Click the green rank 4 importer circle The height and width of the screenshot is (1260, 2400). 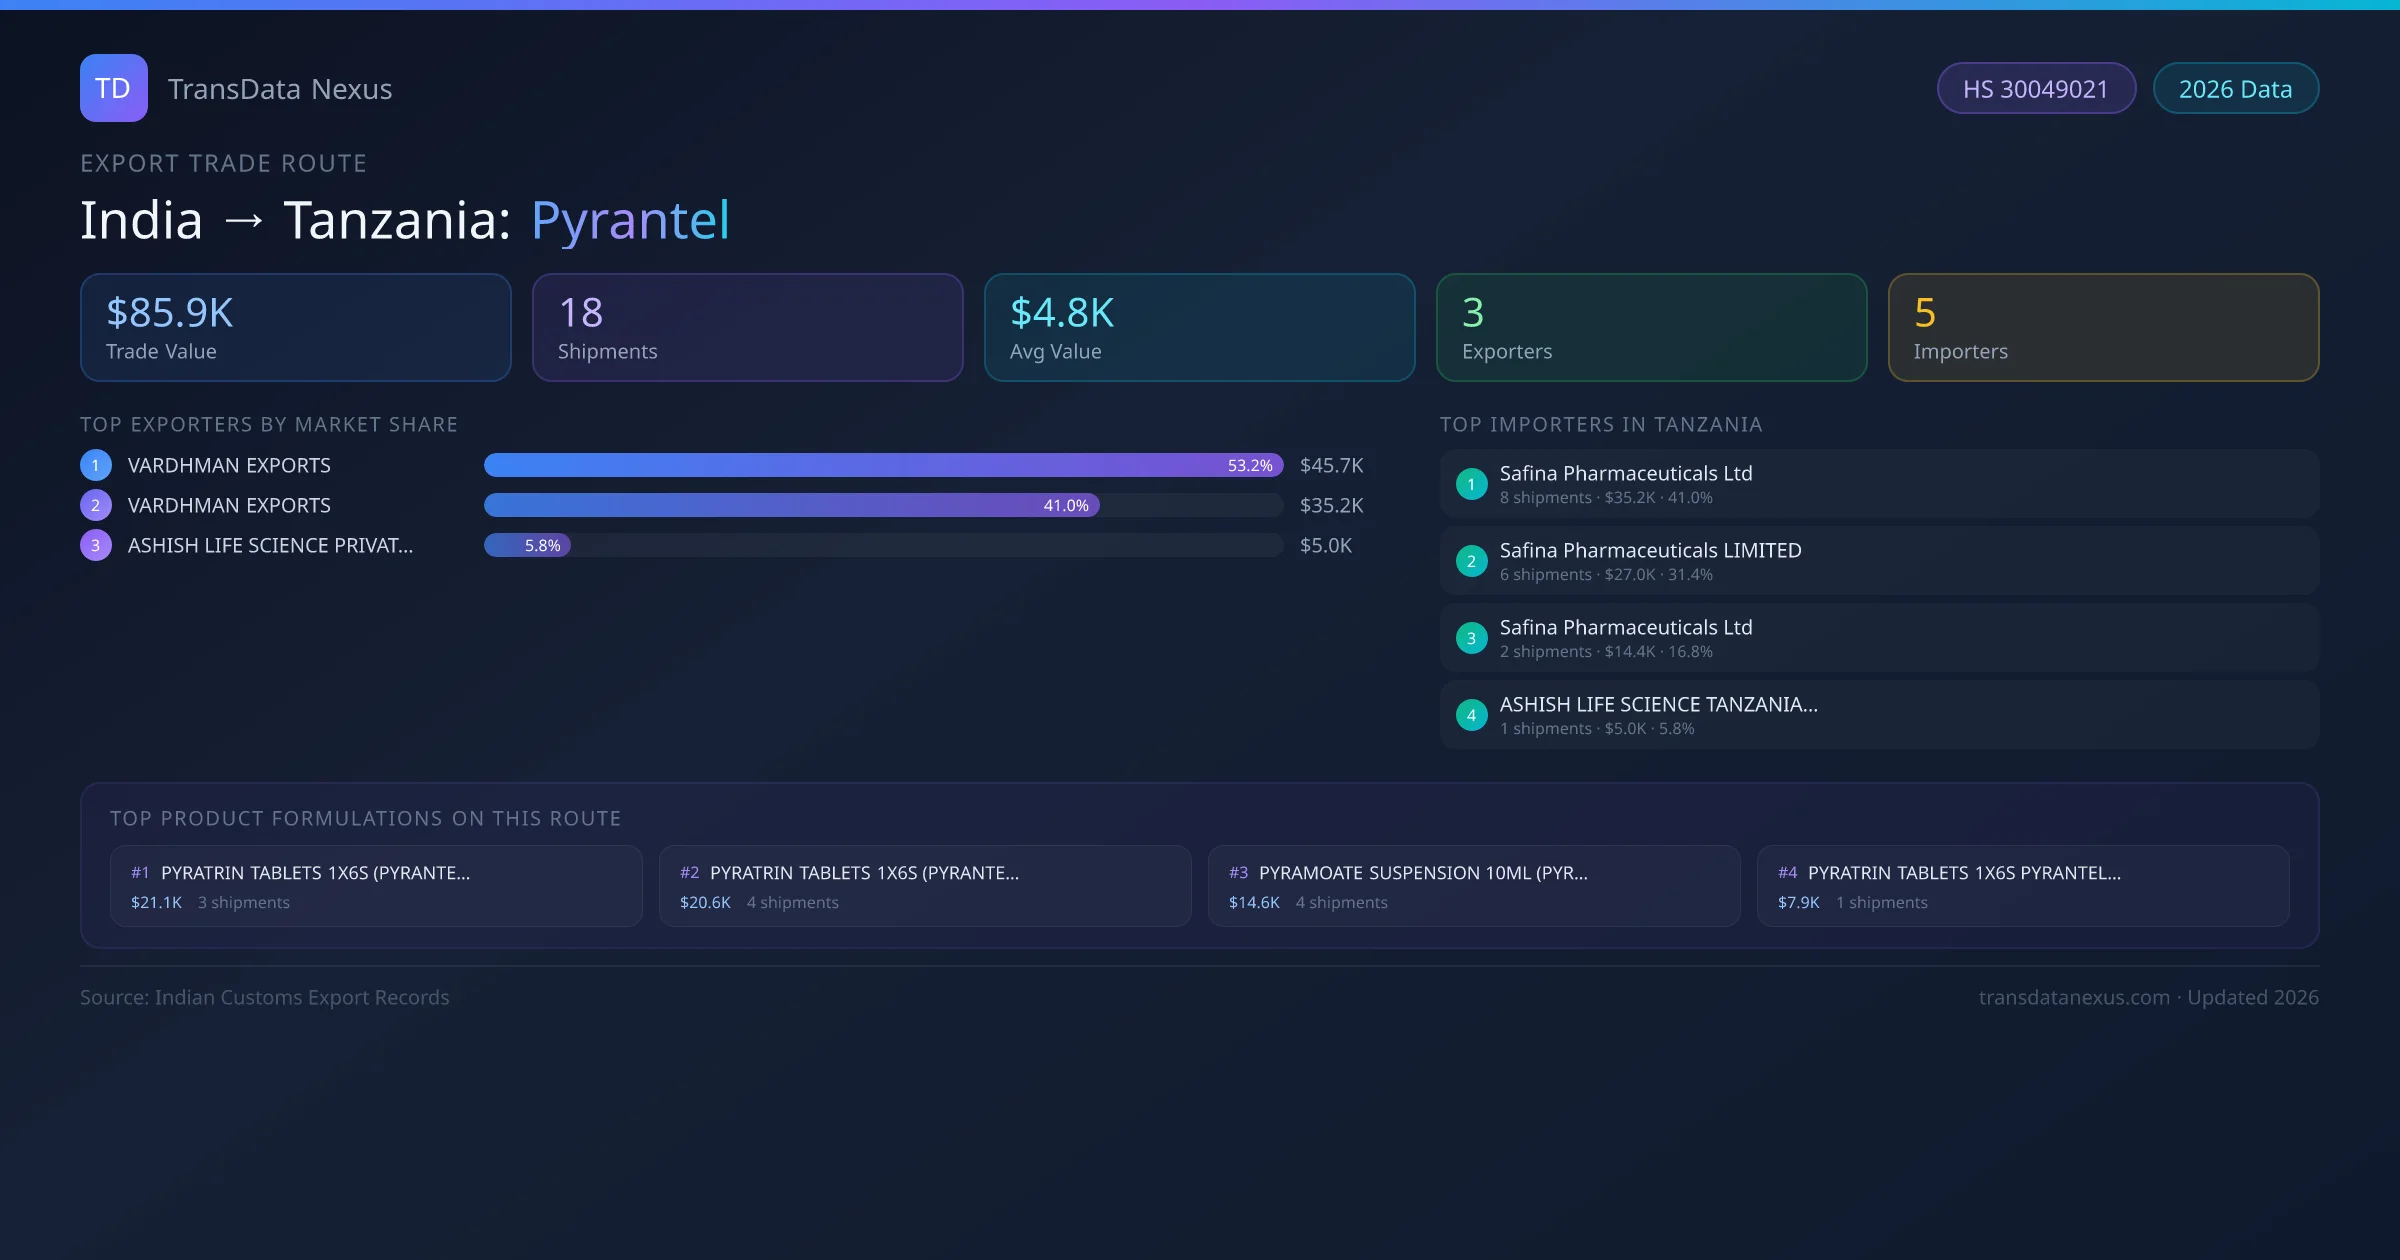(x=1471, y=715)
